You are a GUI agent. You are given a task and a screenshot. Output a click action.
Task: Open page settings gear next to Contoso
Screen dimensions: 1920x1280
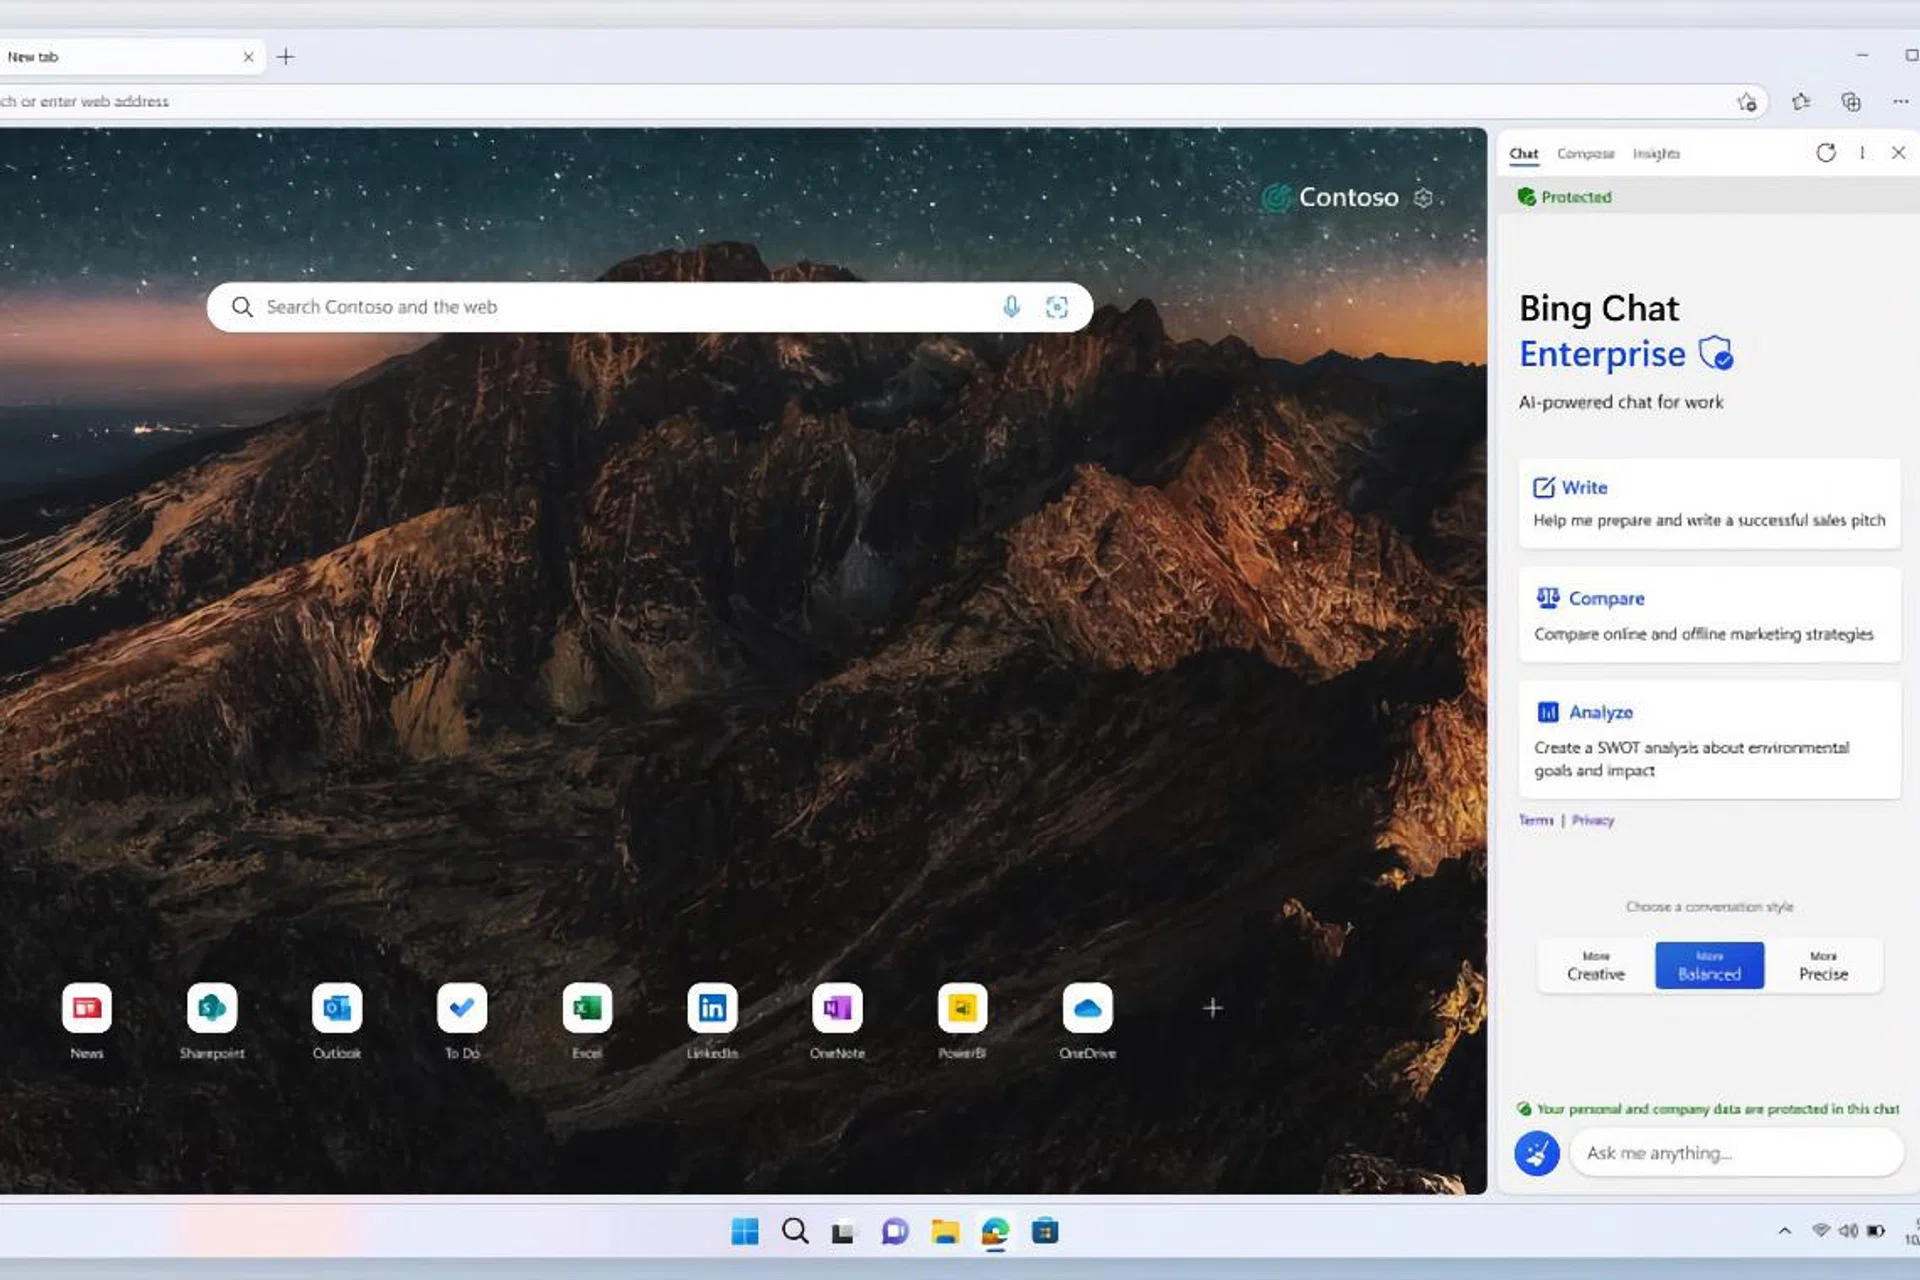click(x=1424, y=198)
